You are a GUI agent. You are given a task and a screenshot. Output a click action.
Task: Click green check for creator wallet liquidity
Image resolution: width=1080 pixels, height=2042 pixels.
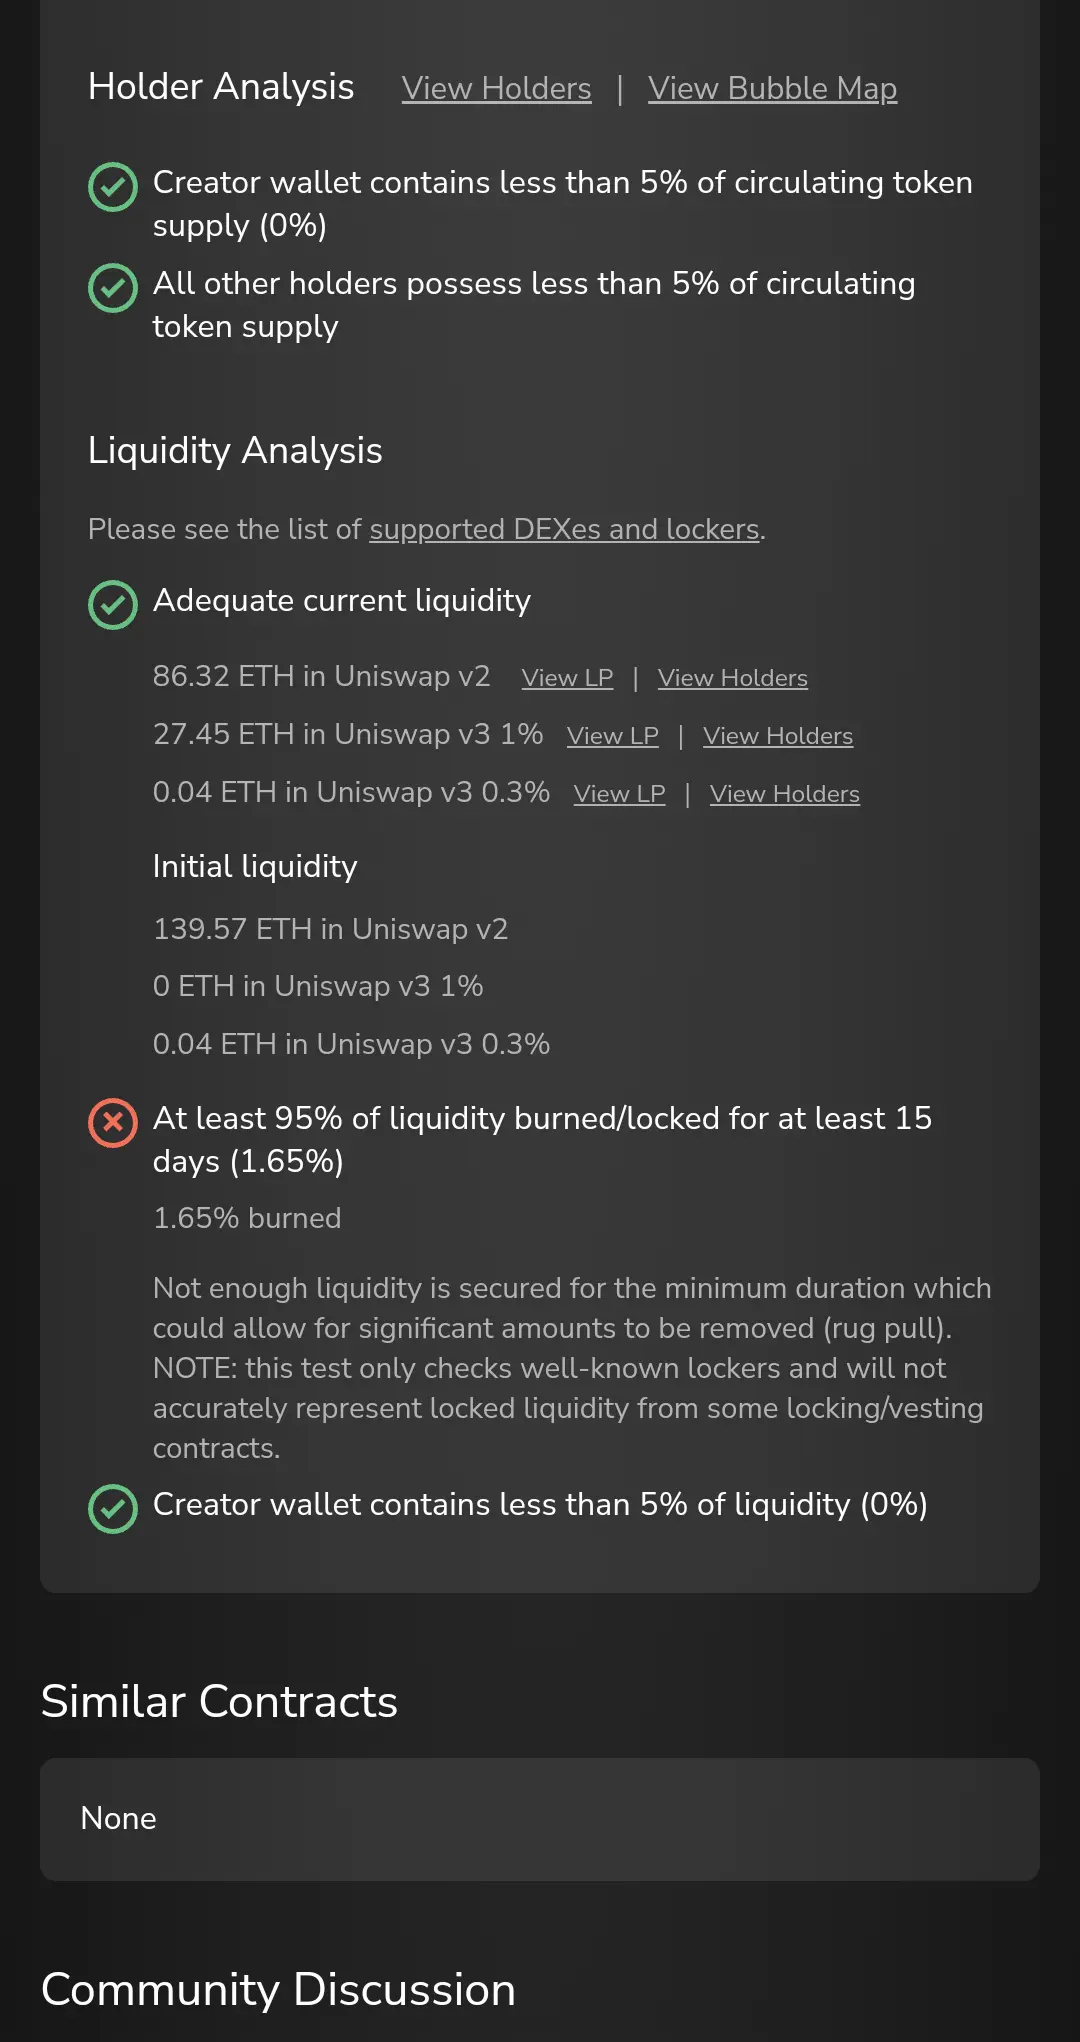pos(113,1509)
